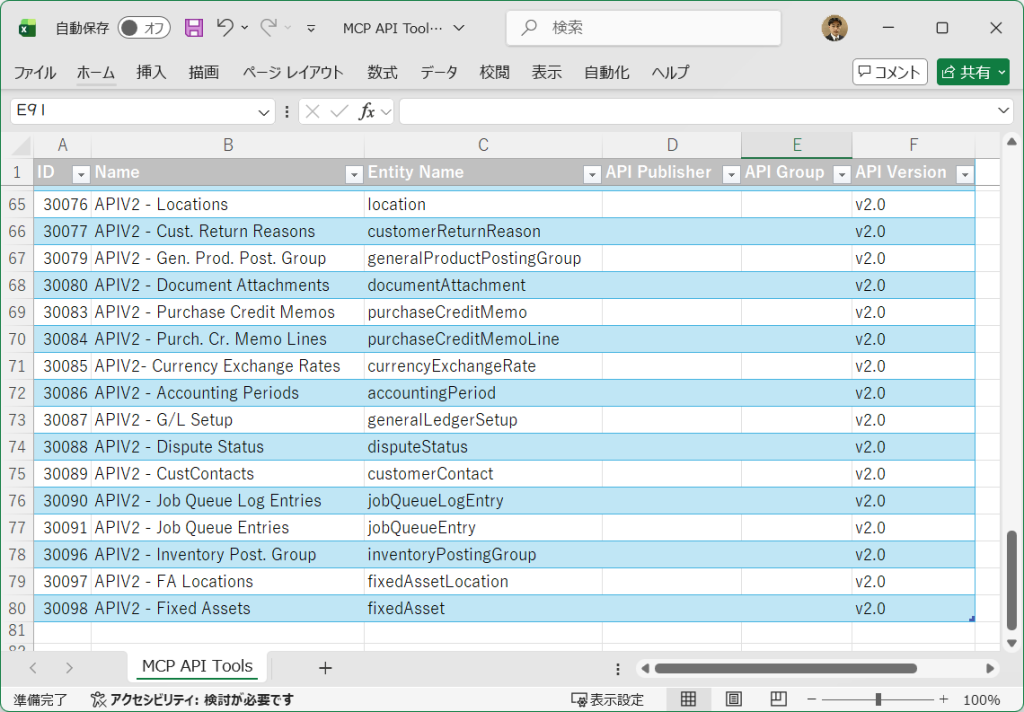Add a new sheet with plus icon

point(324,667)
